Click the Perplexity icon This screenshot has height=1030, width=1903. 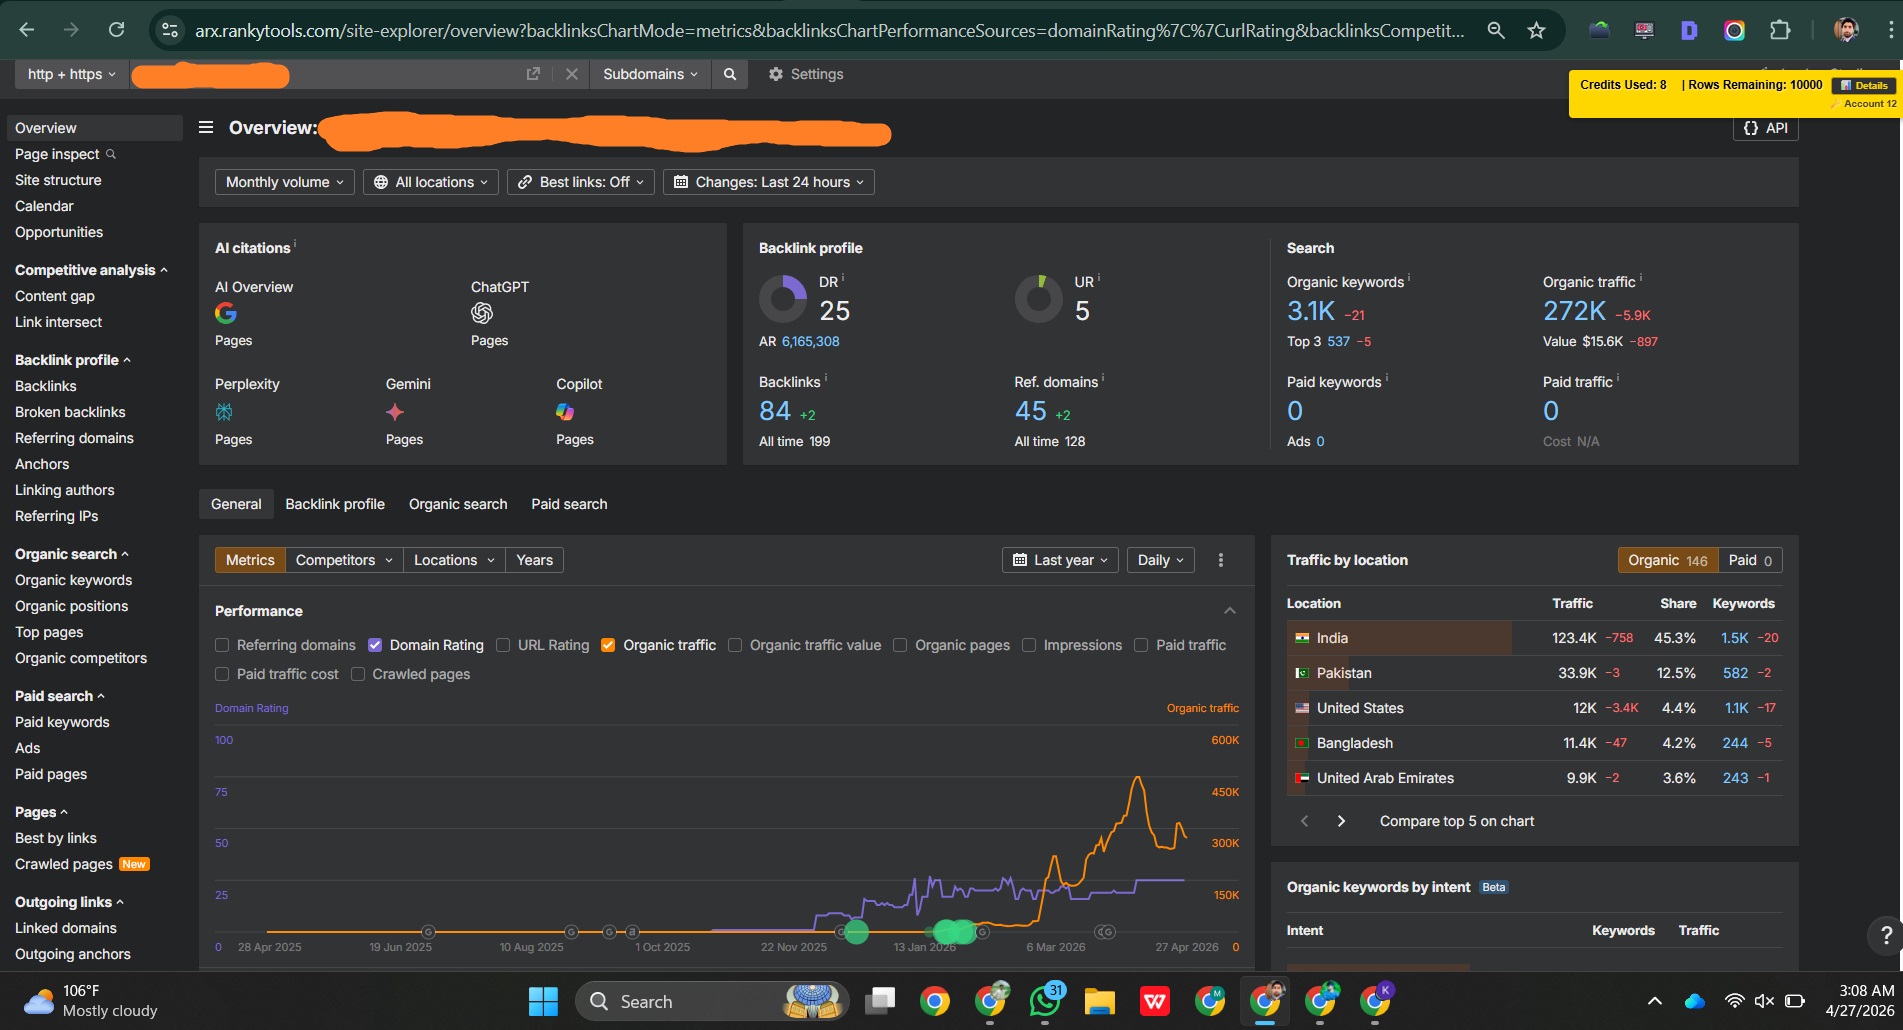point(224,412)
